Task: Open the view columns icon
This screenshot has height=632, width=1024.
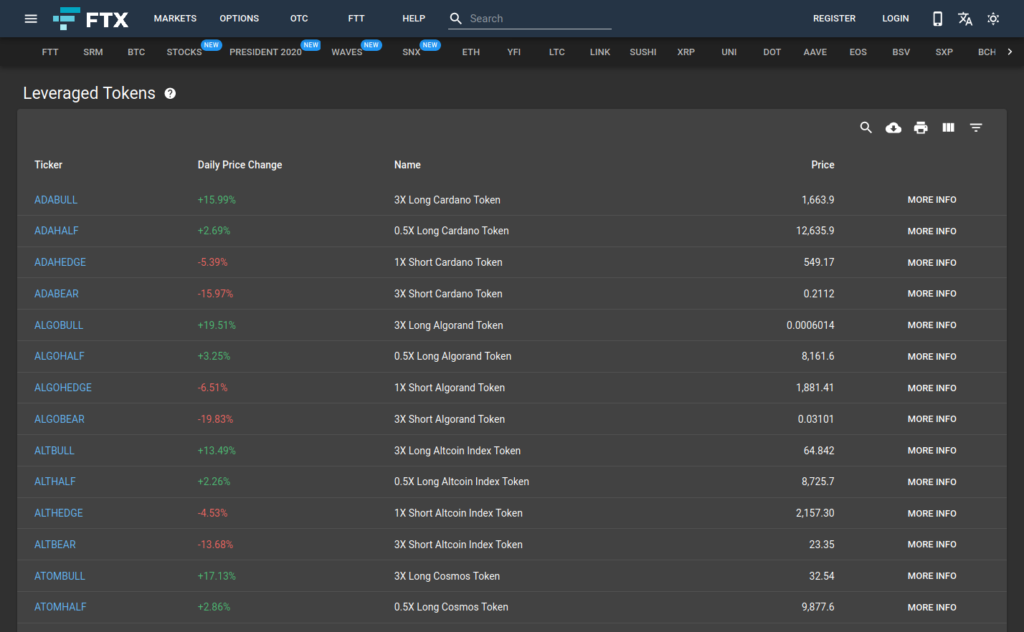Action: pyautogui.click(x=948, y=127)
